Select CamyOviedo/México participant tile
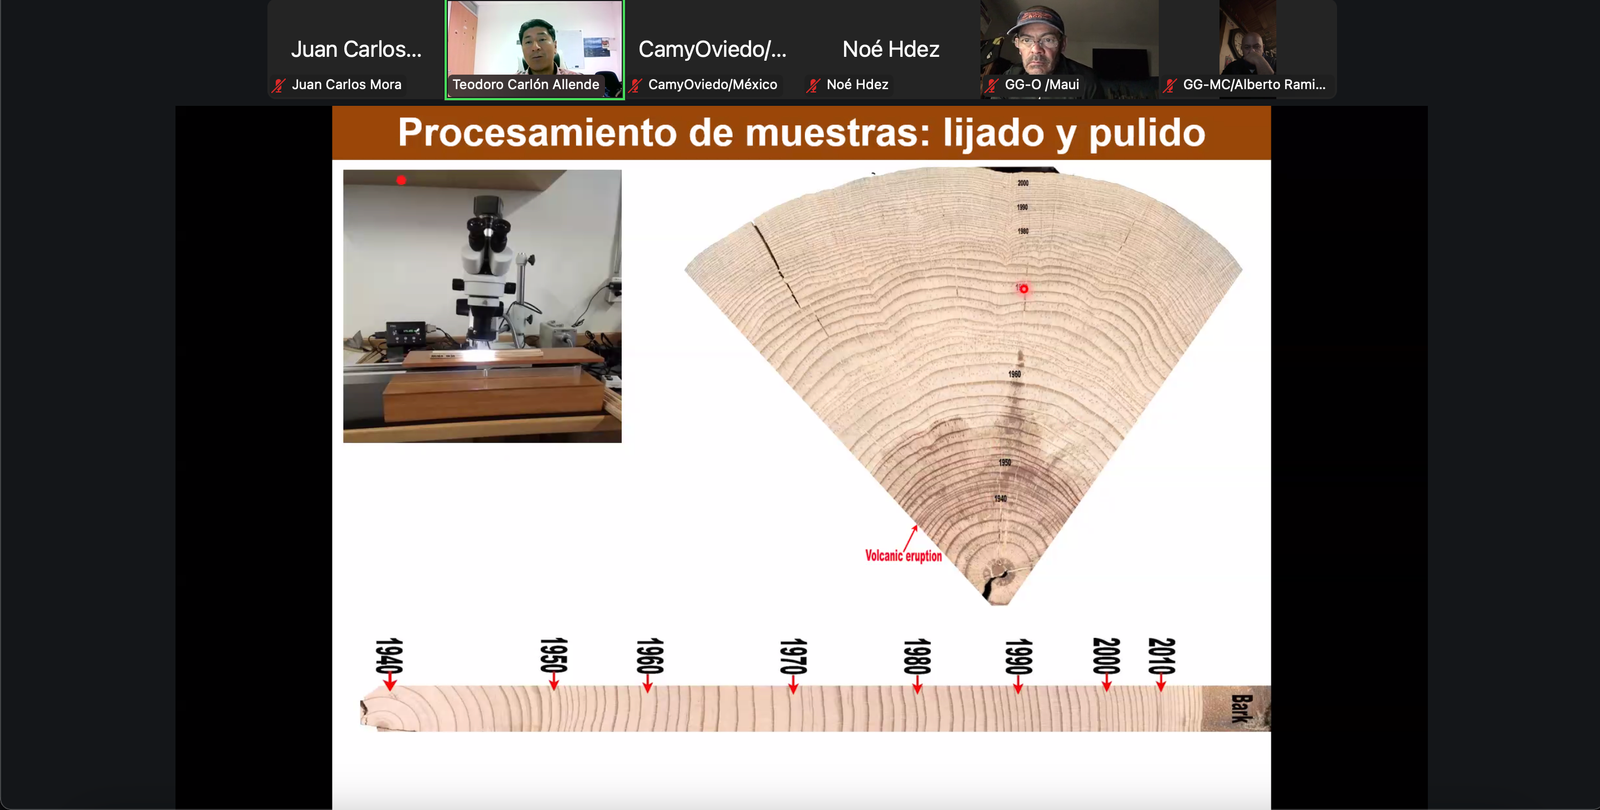1600x810 pixels. tap(712, 49)
